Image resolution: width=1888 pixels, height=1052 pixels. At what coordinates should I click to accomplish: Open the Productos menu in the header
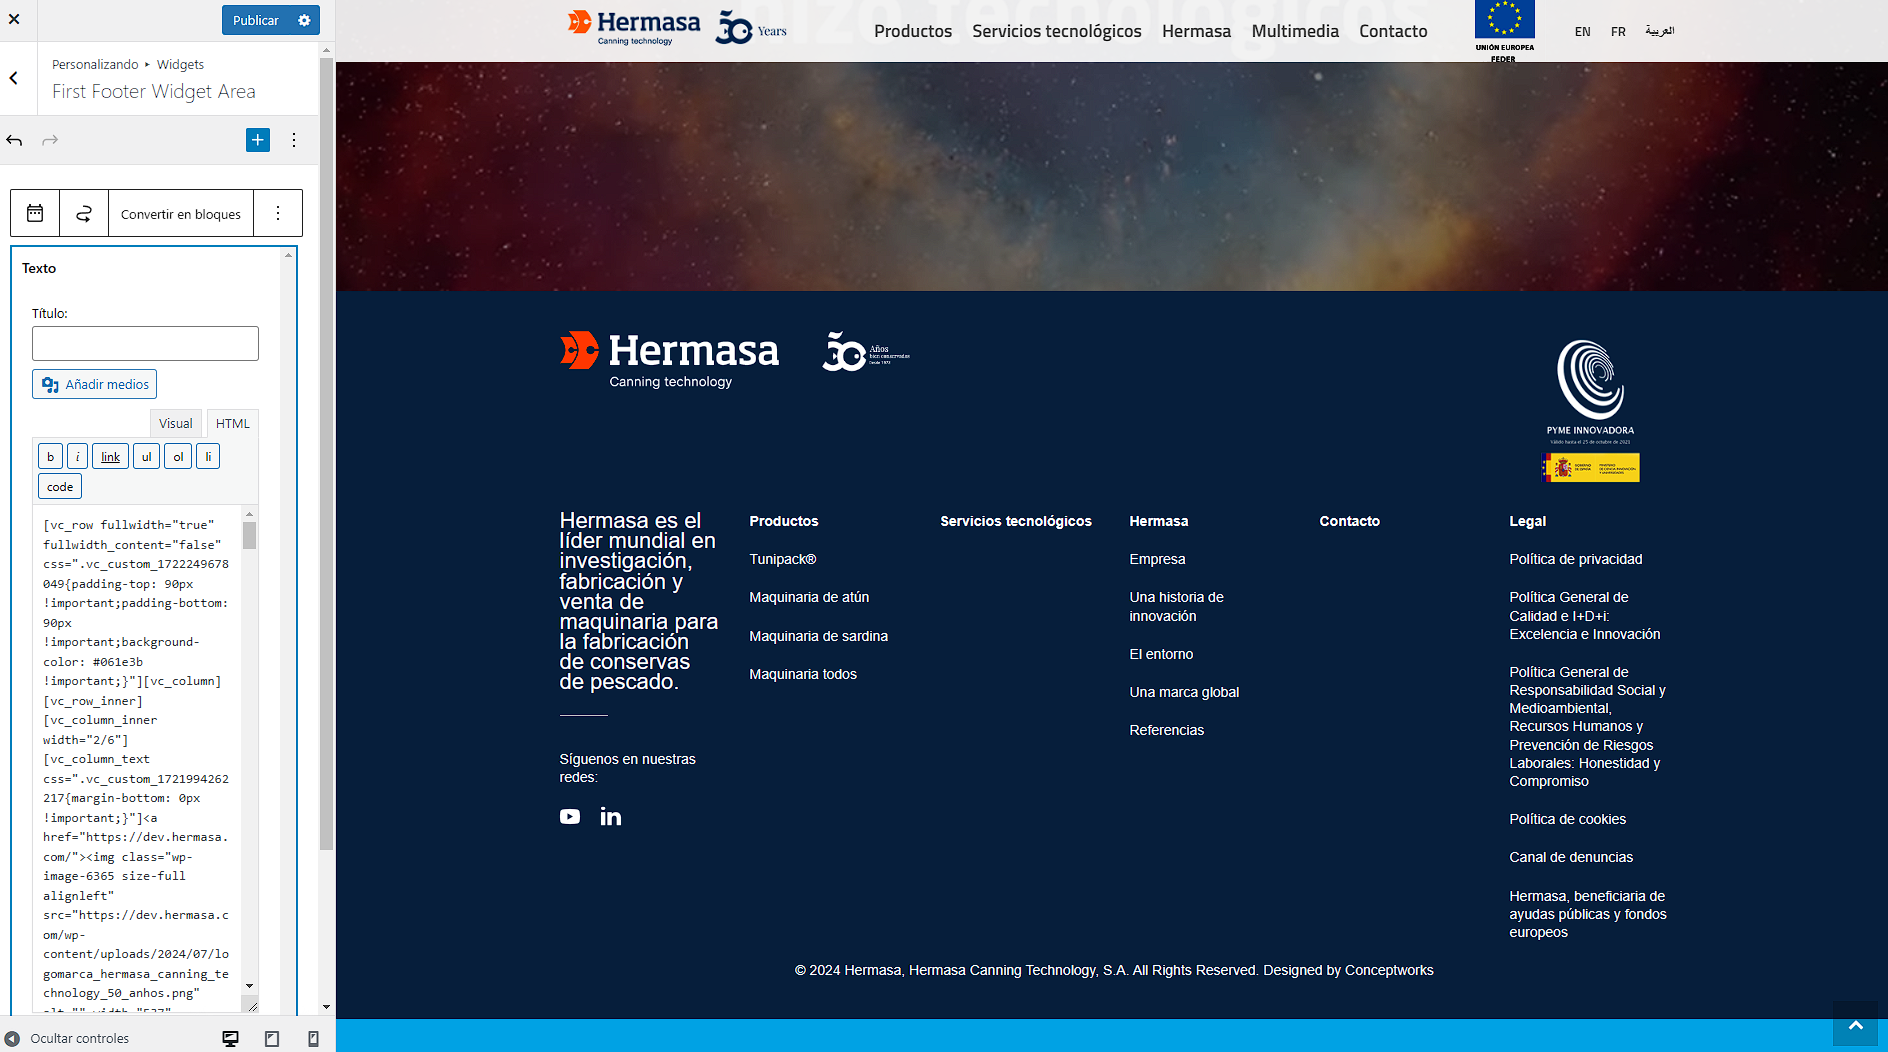913,31
